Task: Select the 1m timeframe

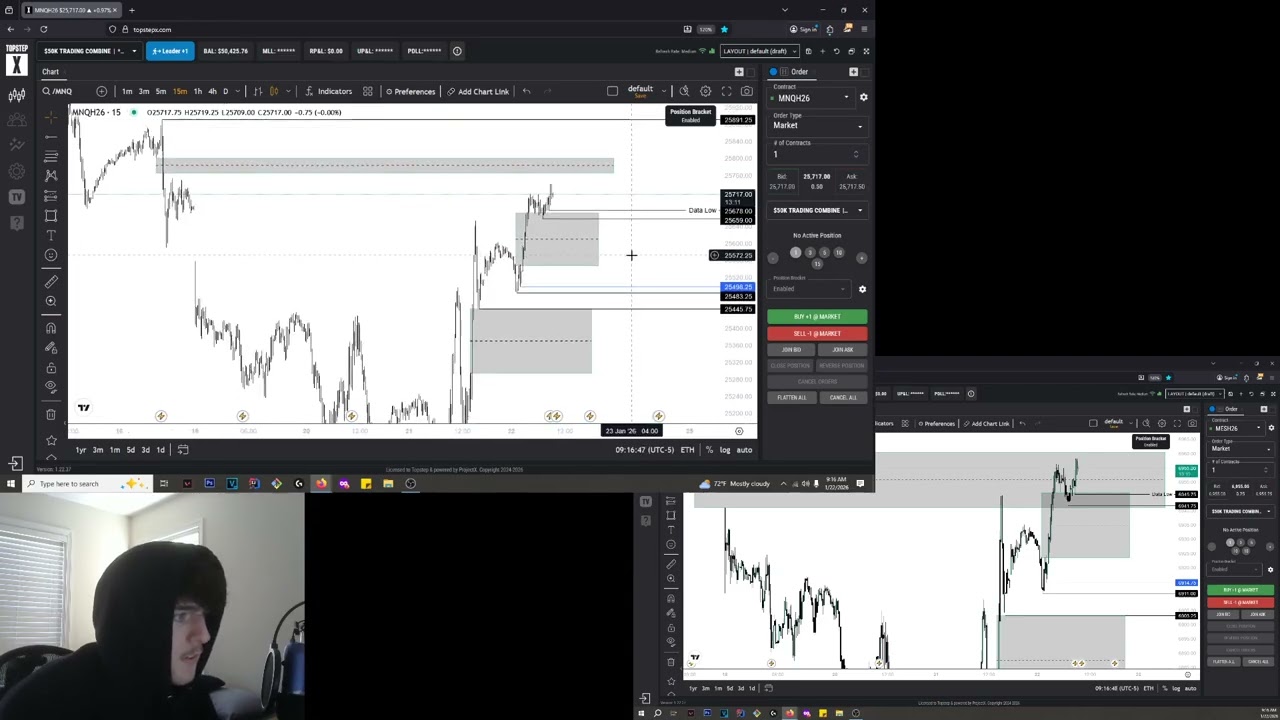Action: [127, 91]
